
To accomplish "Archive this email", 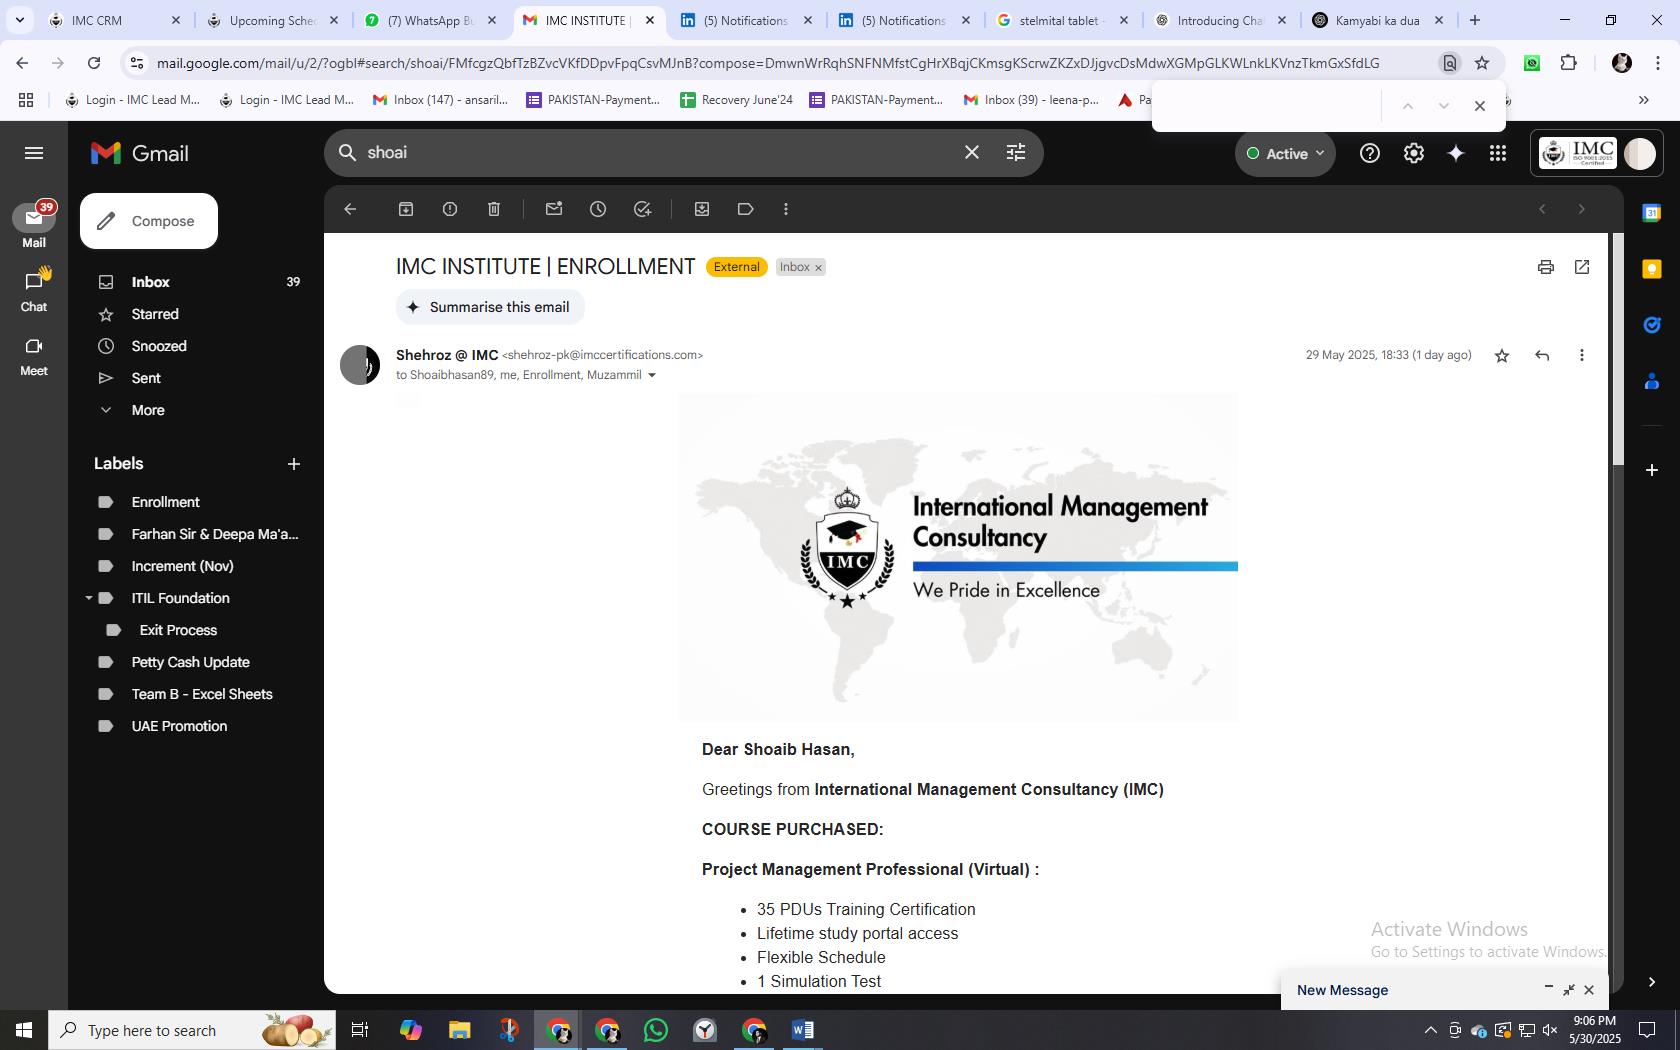I will (x=406, y=209).
